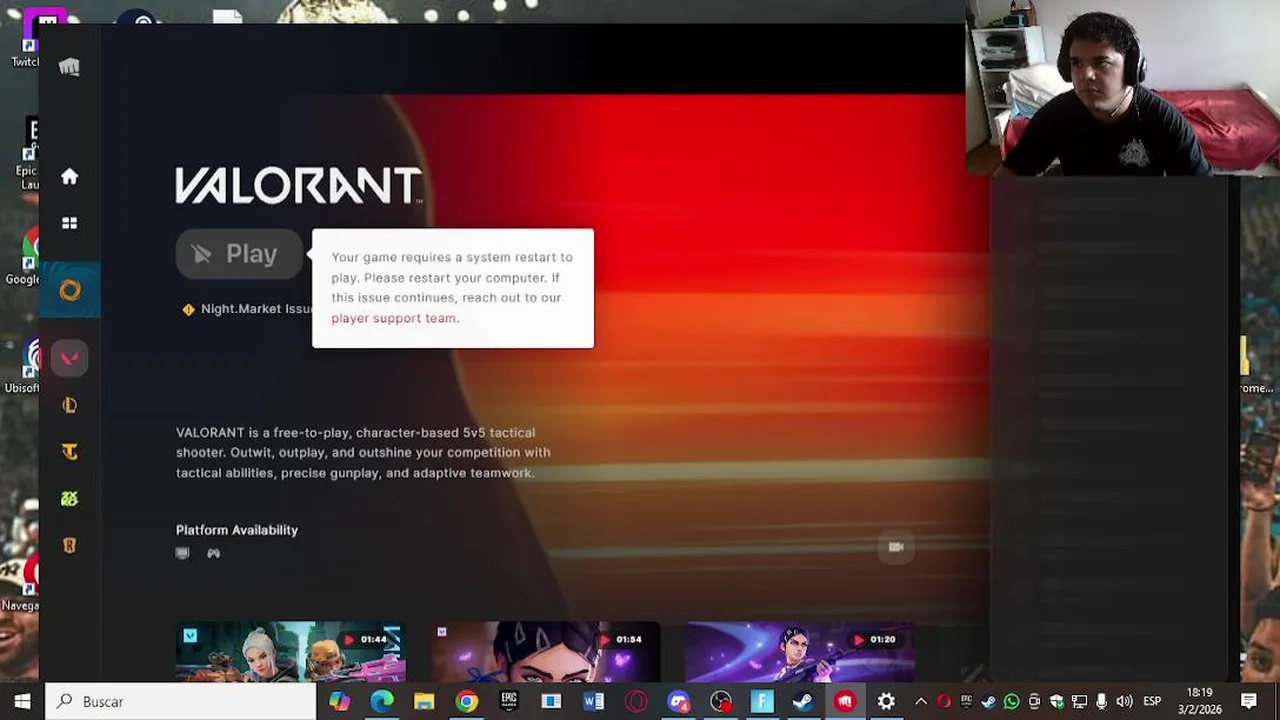Open Steam from the taskbar
Image resolution: width=1280 pixels, height=720 pixels.
[x=803, y=701]
